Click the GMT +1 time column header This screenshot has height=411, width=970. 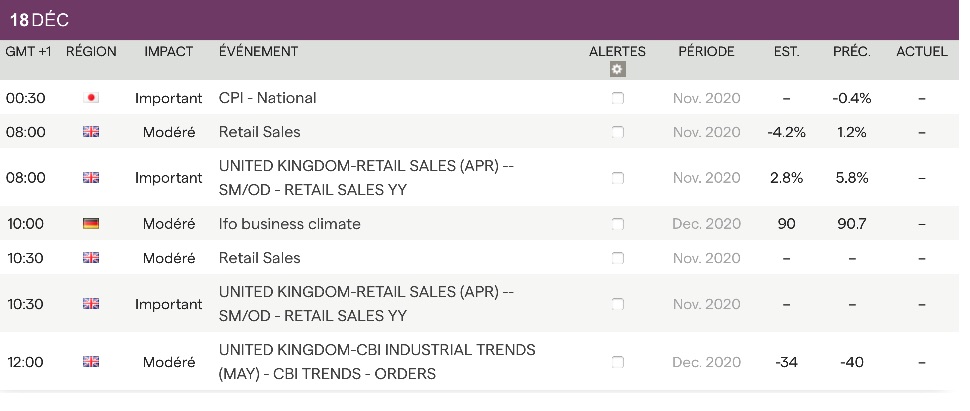(29, 51)
